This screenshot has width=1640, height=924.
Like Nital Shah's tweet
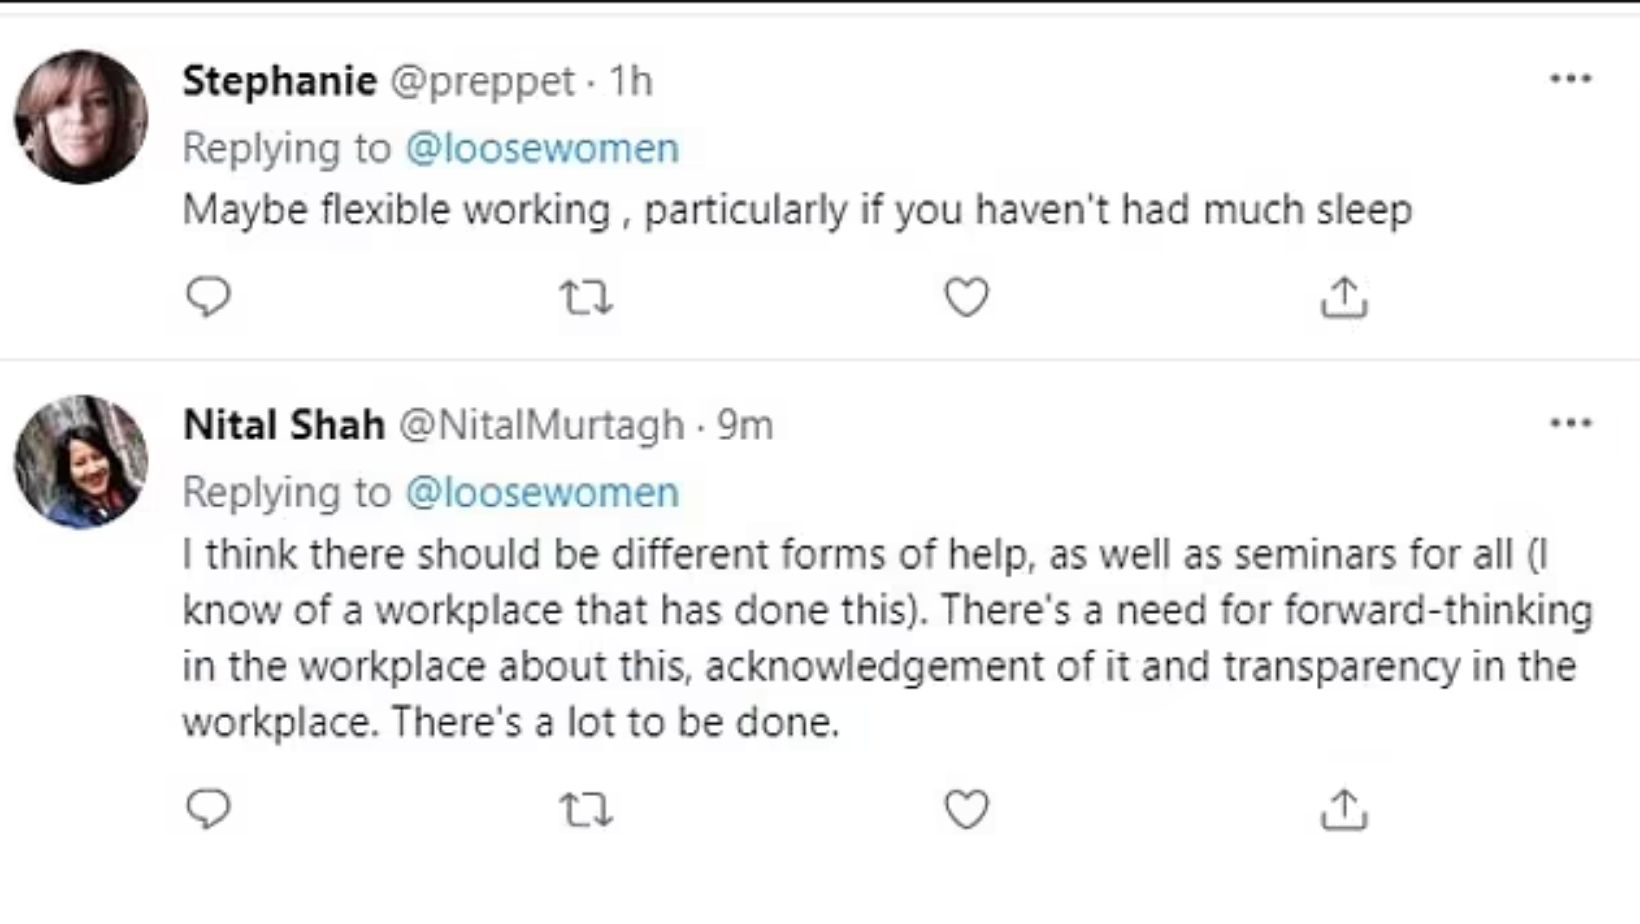tap(966, 809)
